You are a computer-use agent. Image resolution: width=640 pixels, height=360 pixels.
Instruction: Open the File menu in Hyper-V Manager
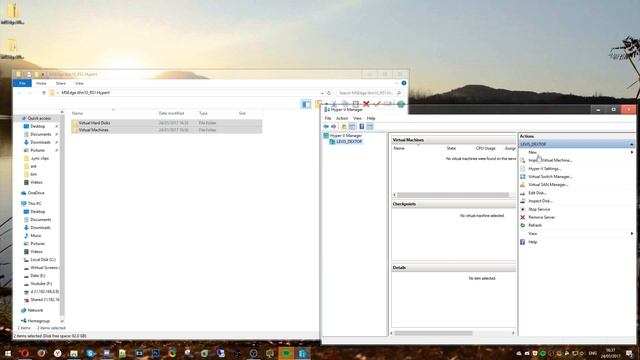328,118
